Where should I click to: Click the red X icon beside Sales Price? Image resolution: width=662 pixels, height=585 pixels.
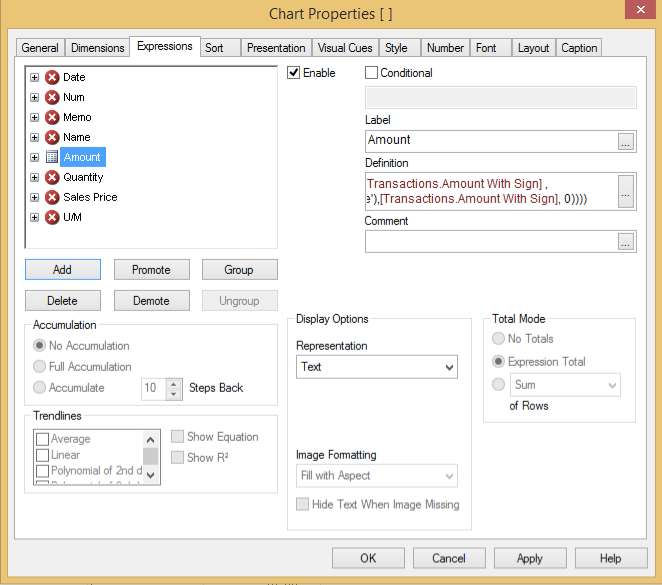pos(52,197)
